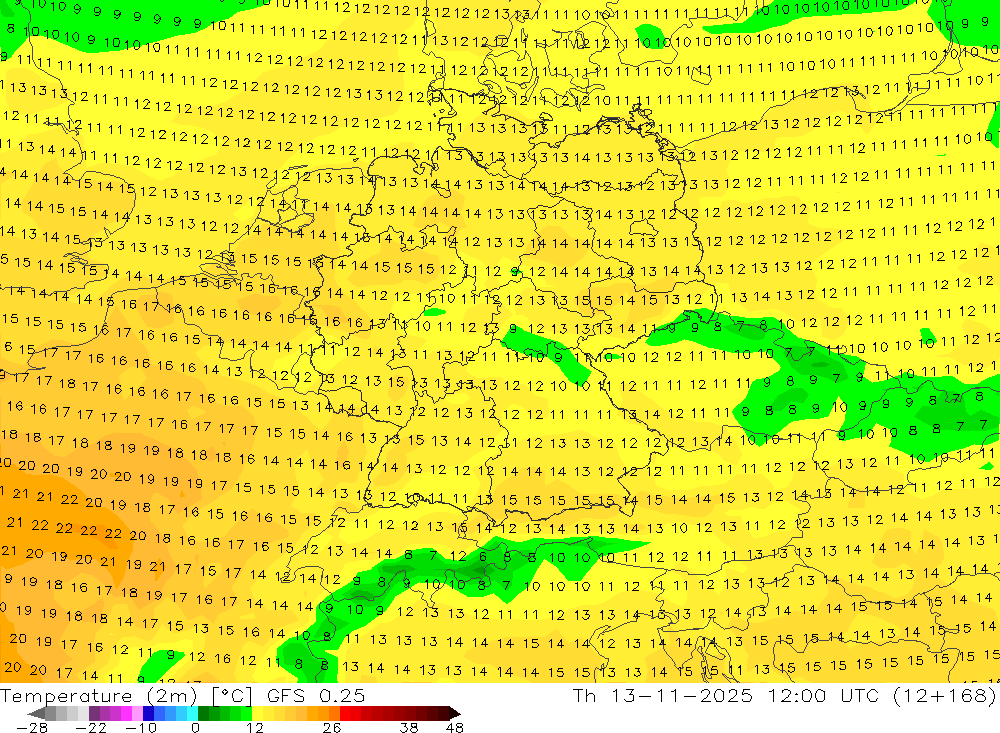This screenshot has width=1000, height=733.
Task: Click the left arrow end of colorbar
Action: (36, 713)
